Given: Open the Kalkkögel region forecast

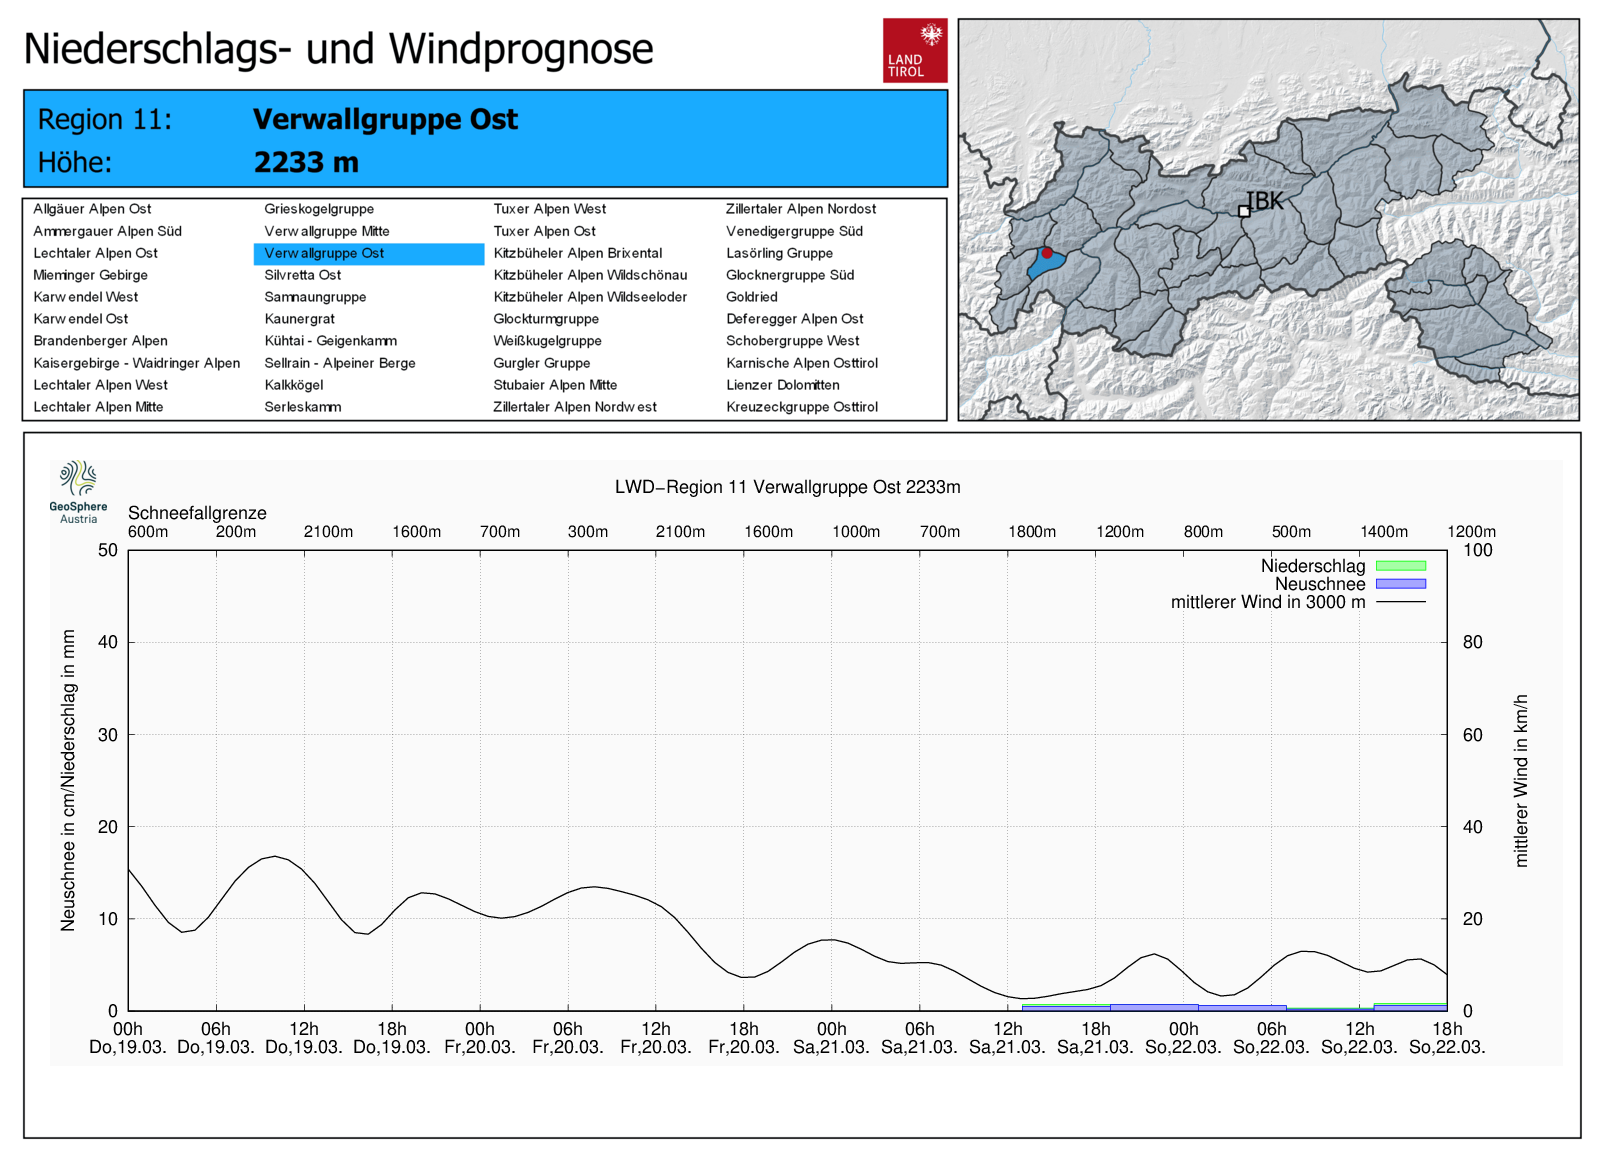Looking at the screenshot, I should pyautogui.click(x=293, y=385).
